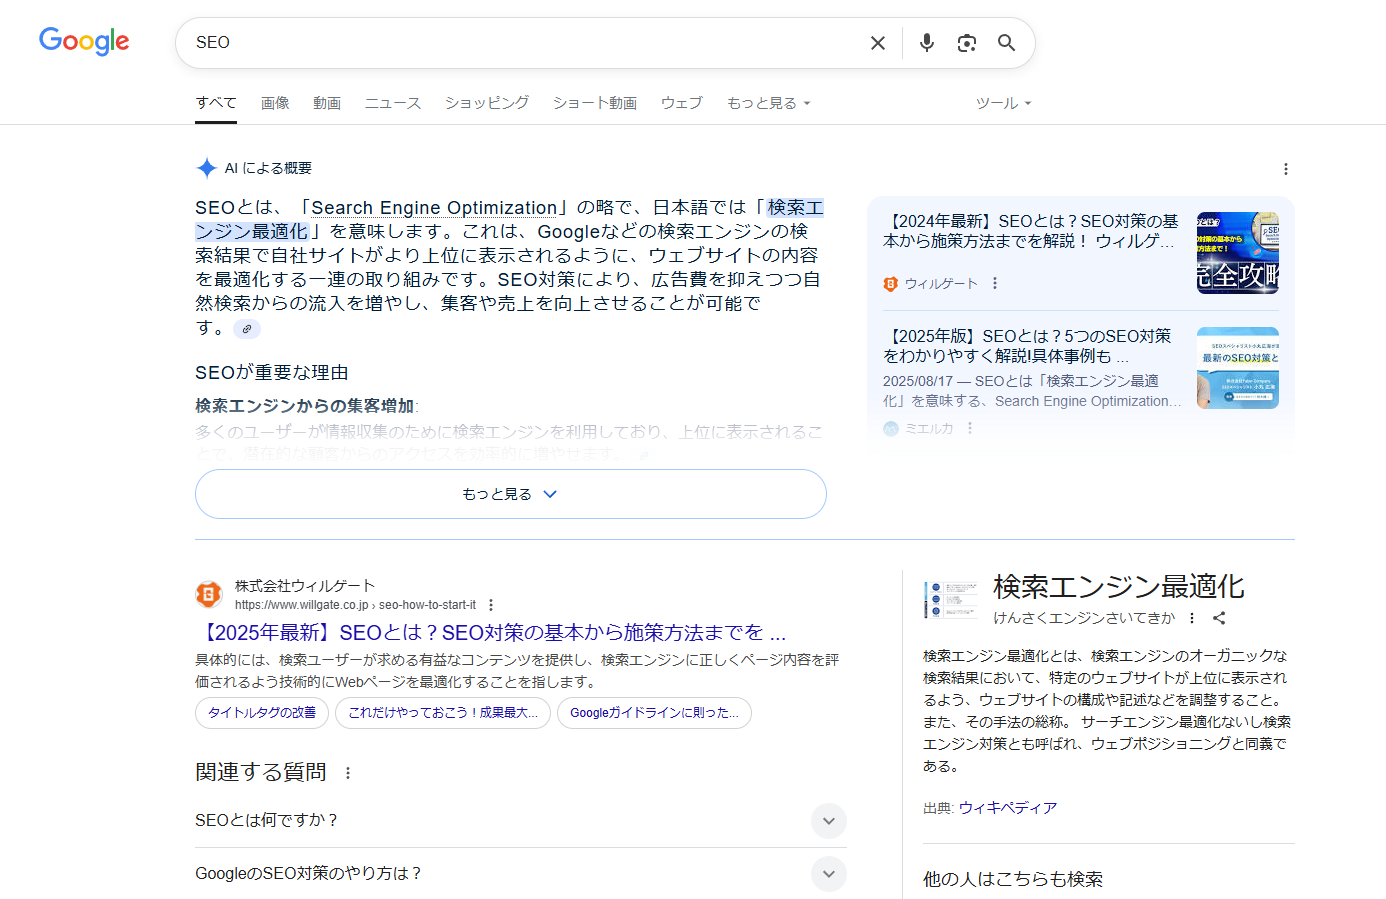Click the これだけやっておこう！成果最大 chip

[x=443, y=713]
